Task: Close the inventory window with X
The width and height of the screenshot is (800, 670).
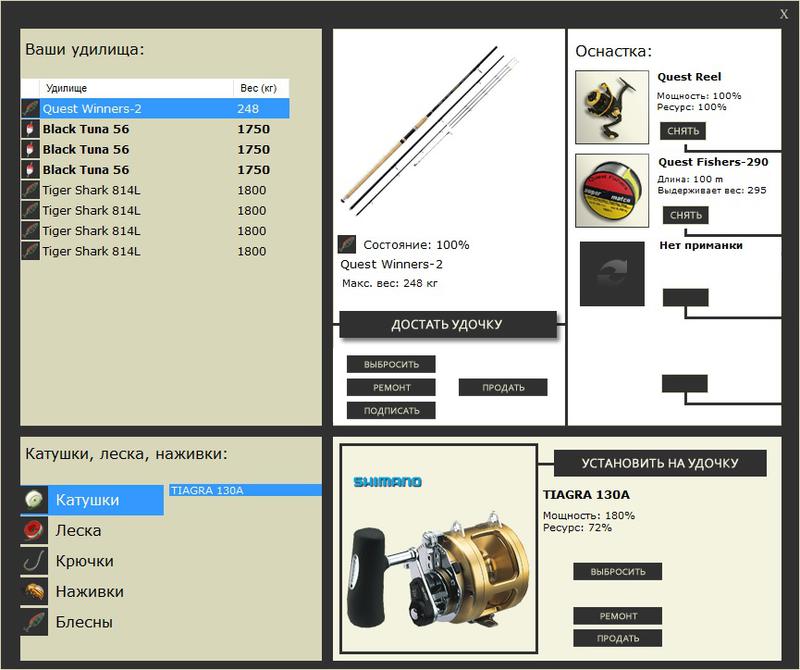Action: tap(784, 14)
